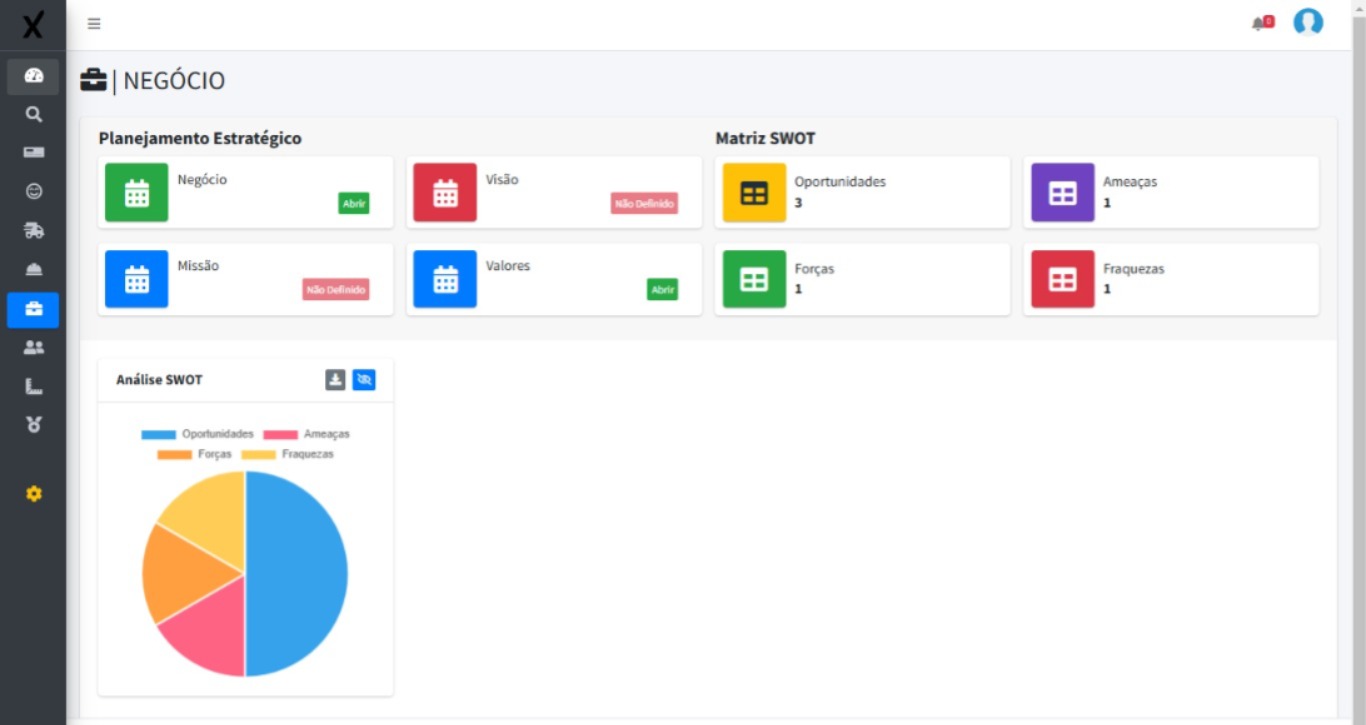Select the truck icon in the sidebar
Viewport: 1366px width, 725px height.
[33, 229]
